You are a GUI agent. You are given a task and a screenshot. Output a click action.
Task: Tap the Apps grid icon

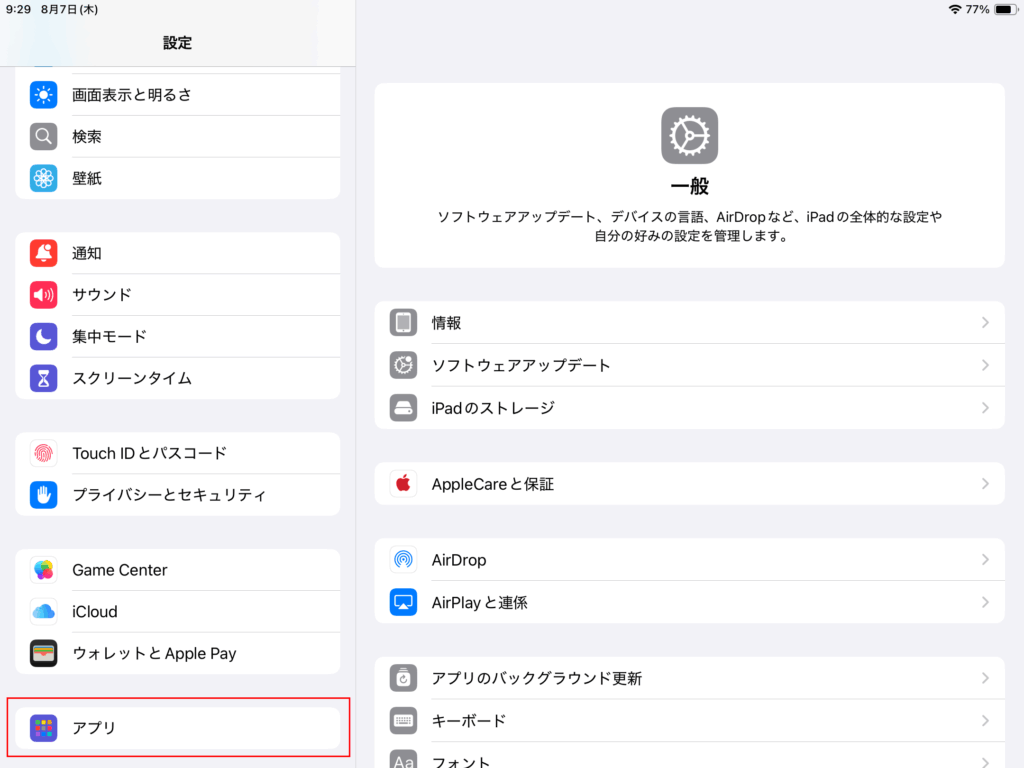43,728
